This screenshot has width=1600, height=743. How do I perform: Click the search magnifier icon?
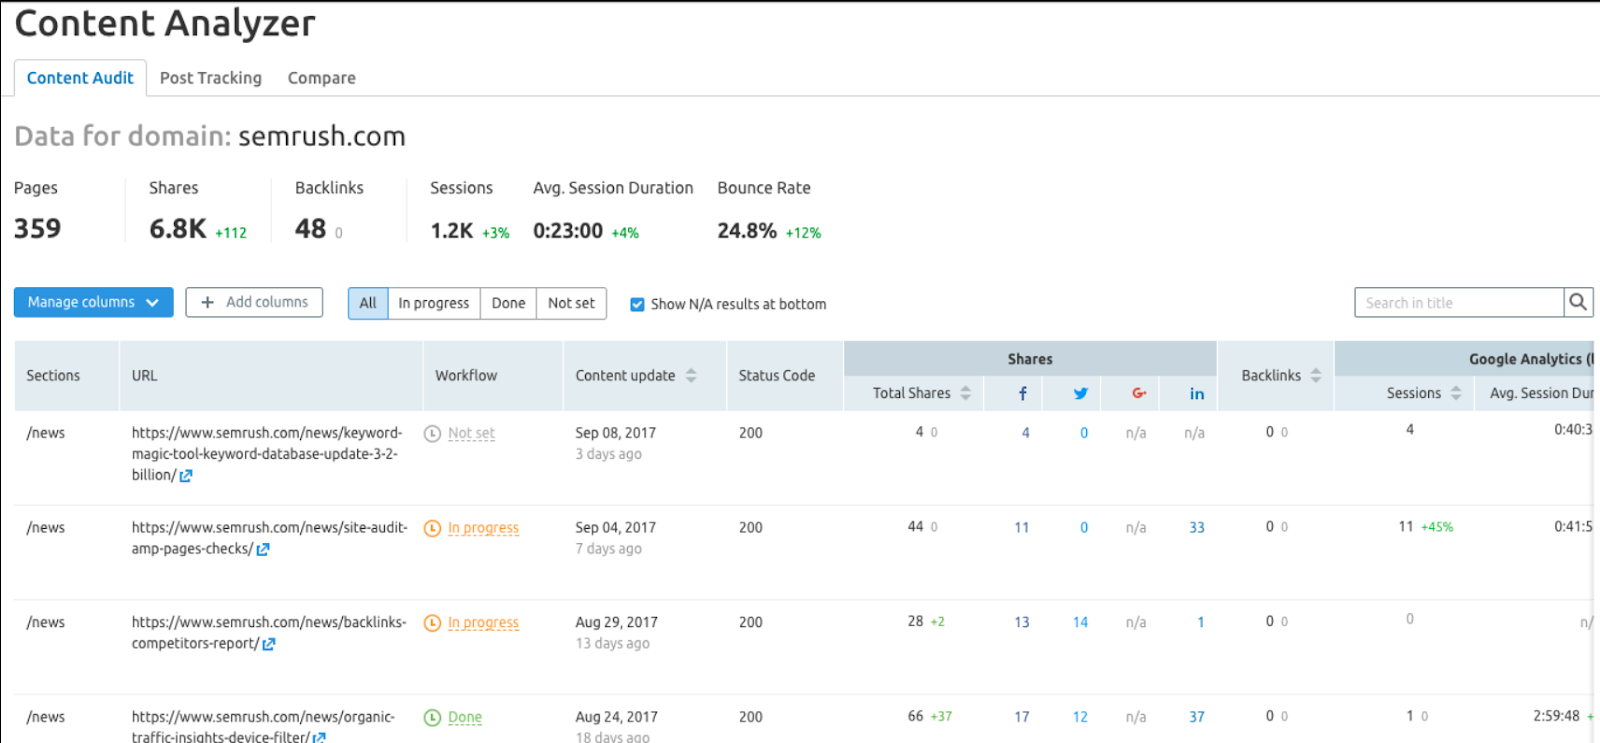pos(1578,302)
